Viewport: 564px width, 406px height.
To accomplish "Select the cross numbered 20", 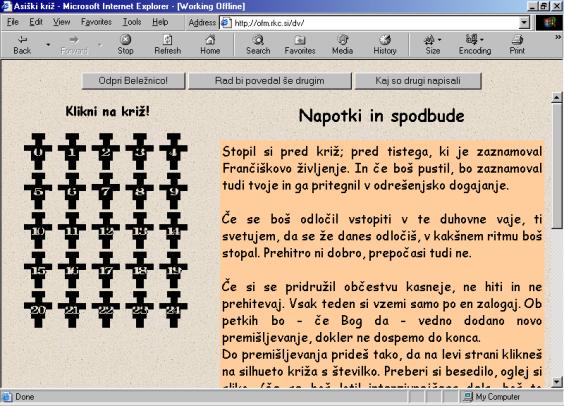I will pos(38,310).
